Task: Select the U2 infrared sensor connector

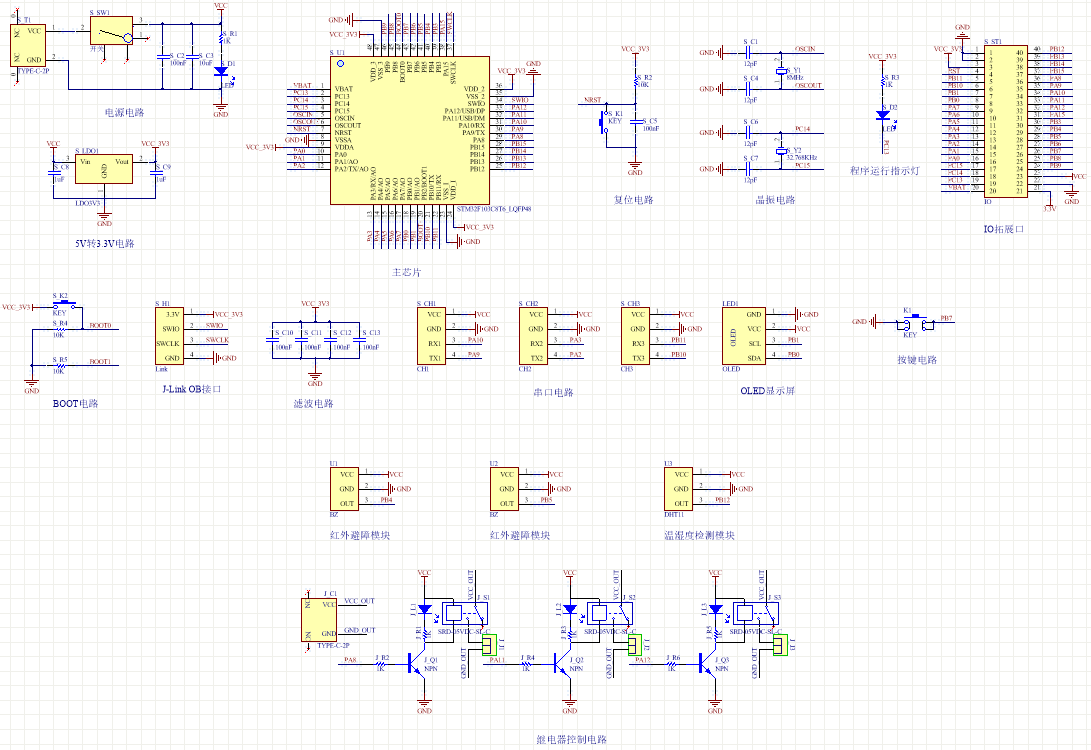Action: pos(504,489)
